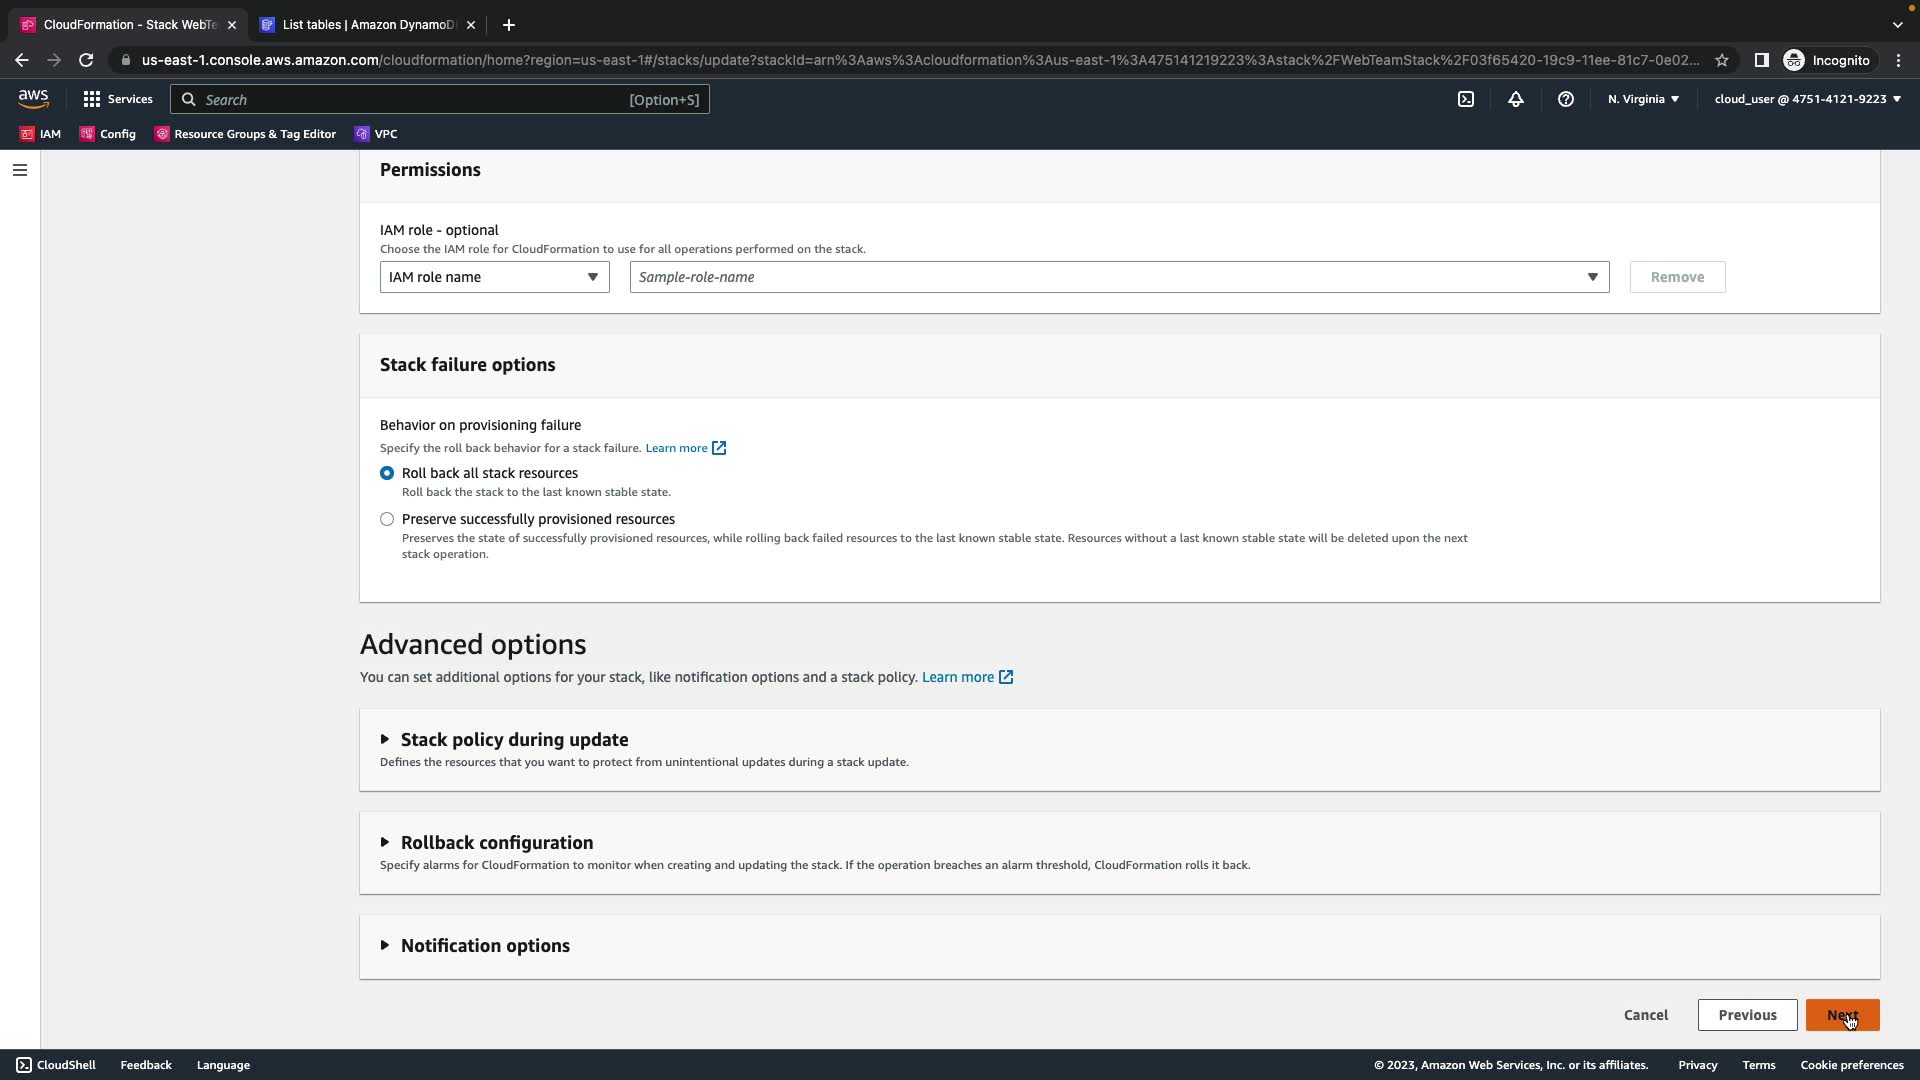Open the VPC service shortcut
This screenshot has width=1920, height=1080.
(376, 134)
